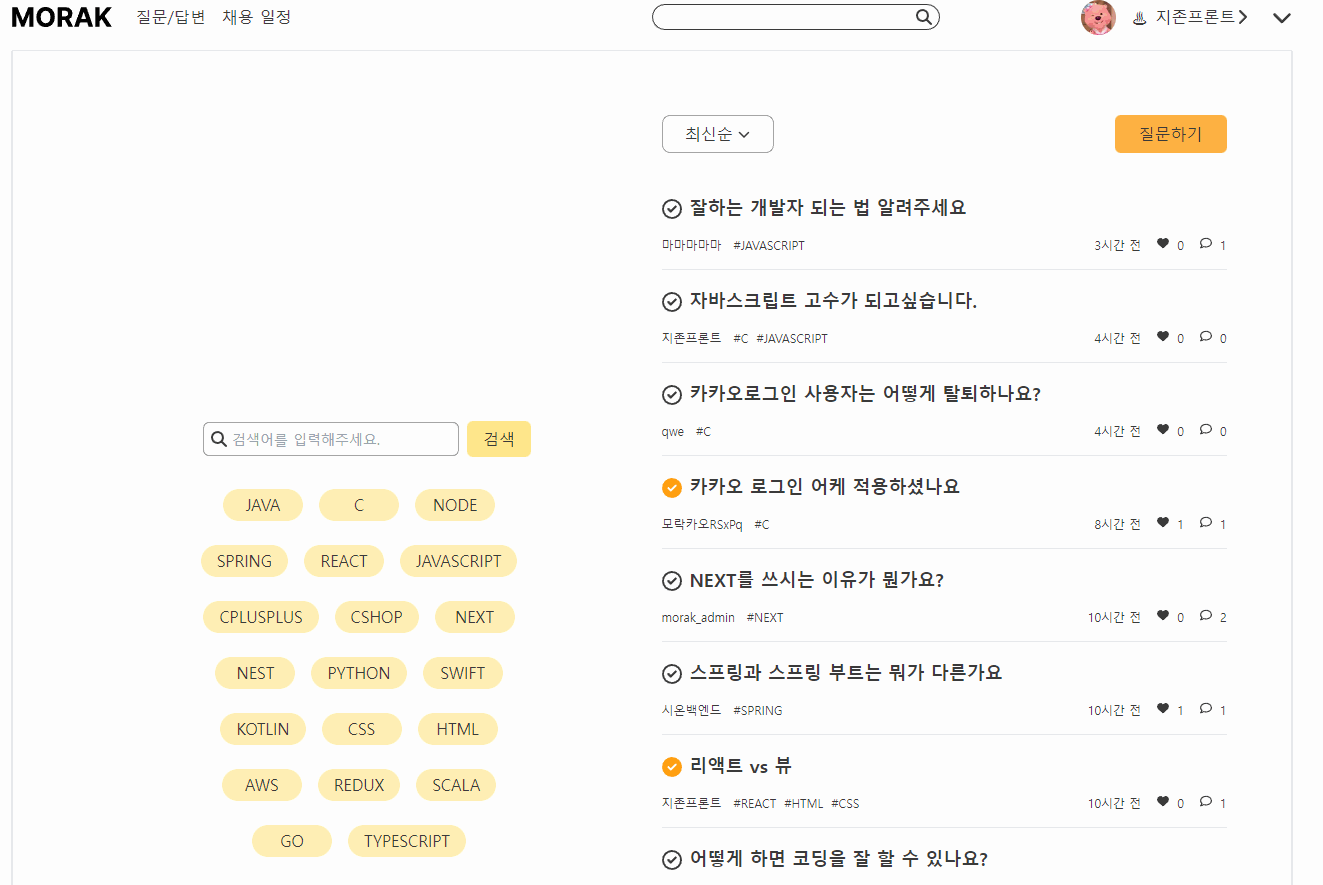Click magnifier icon in tag search field
Image resolution: width=1323 pixels, height=885 pixels.
(219, 439)
